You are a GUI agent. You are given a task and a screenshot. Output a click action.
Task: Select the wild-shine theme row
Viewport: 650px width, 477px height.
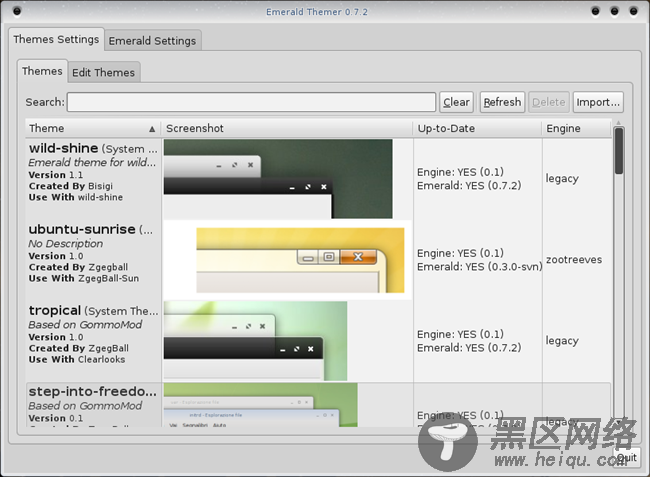[318, 179]
